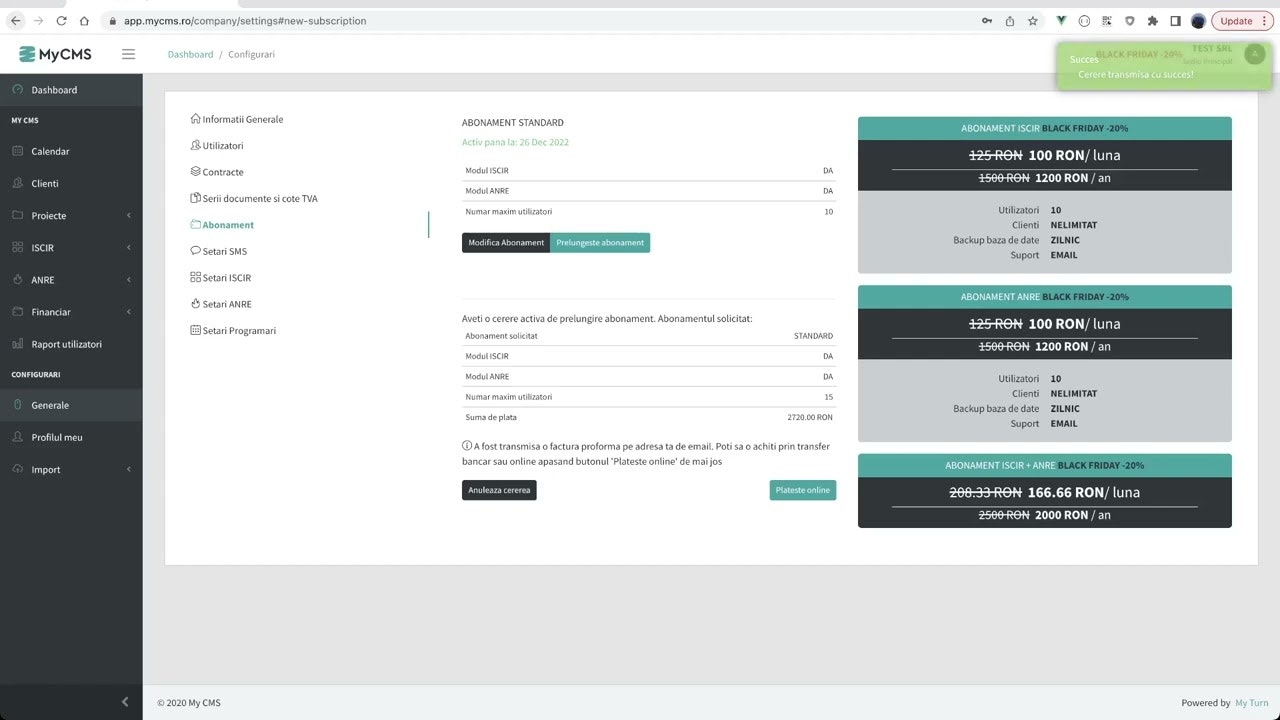Image resolution: width=1280 pixels, height=720 pixels.
Task: Click the Modifica Abonament button
Action: (x=506, y=243)
